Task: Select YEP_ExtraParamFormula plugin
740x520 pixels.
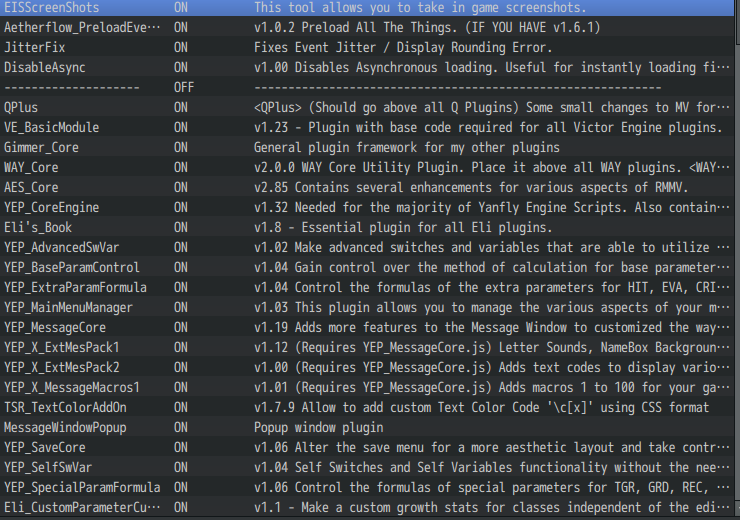Action: [x=75, y=287]
